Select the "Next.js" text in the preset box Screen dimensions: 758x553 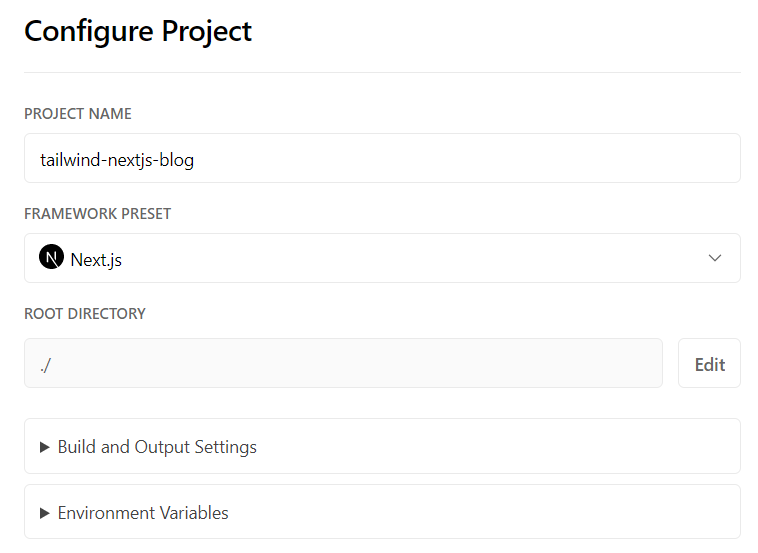coord(96,260)
